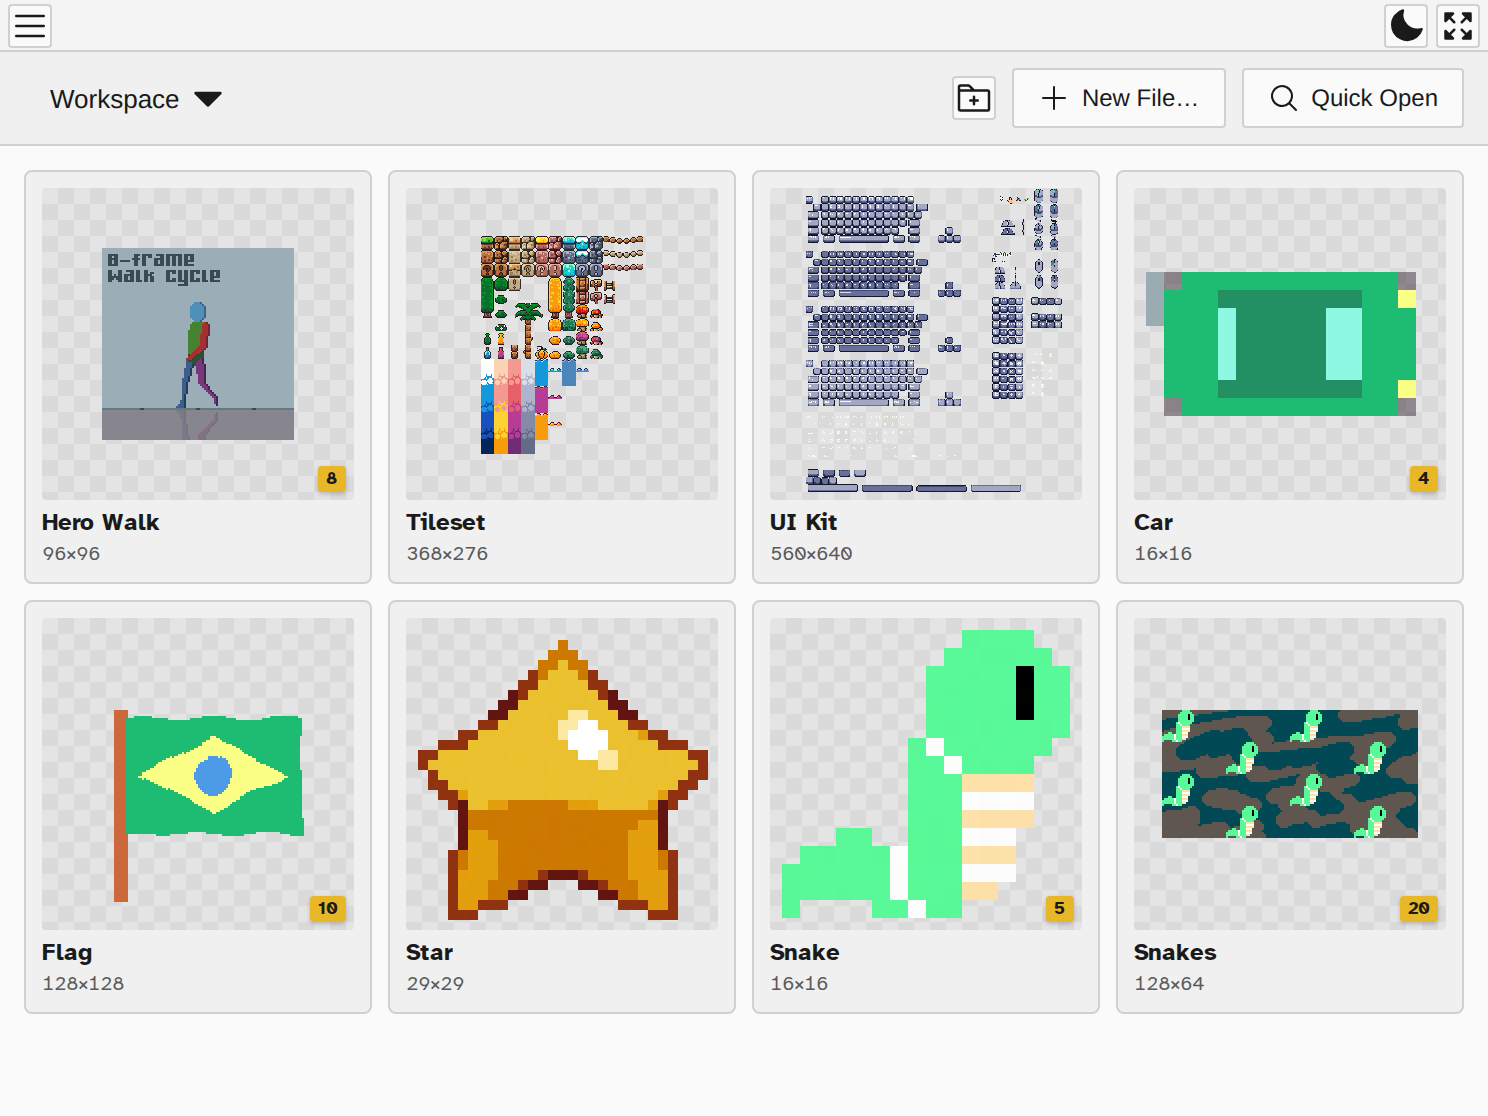
Task: Click the 560×640 size label
Action: tap(811, 553)
